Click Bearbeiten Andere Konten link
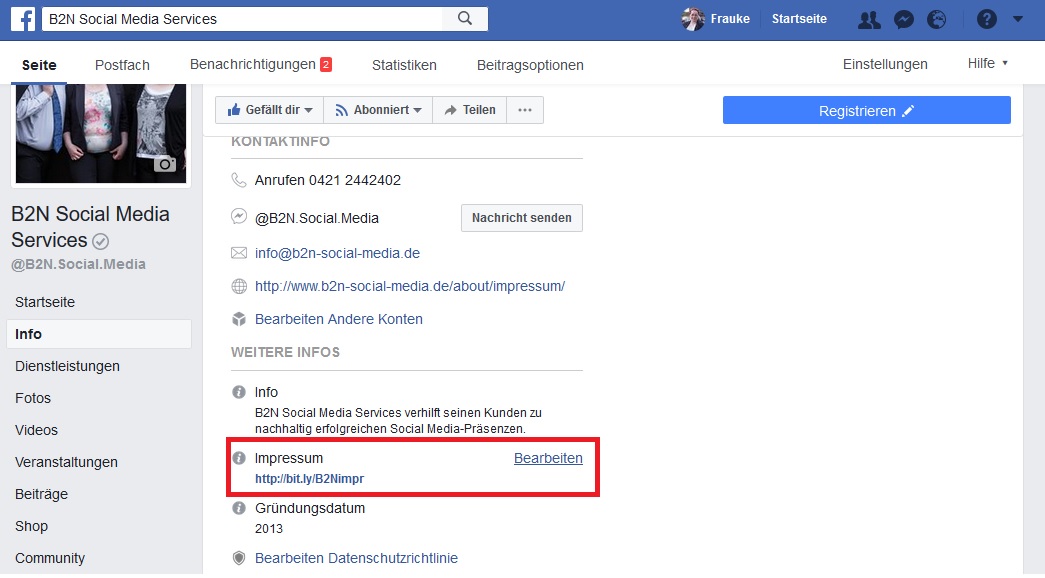 [x=339, y=319]
